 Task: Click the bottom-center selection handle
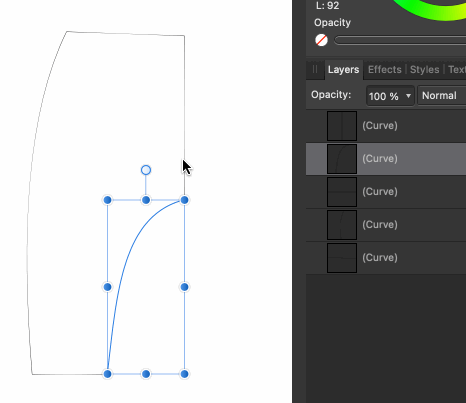[x=146, y=374]
